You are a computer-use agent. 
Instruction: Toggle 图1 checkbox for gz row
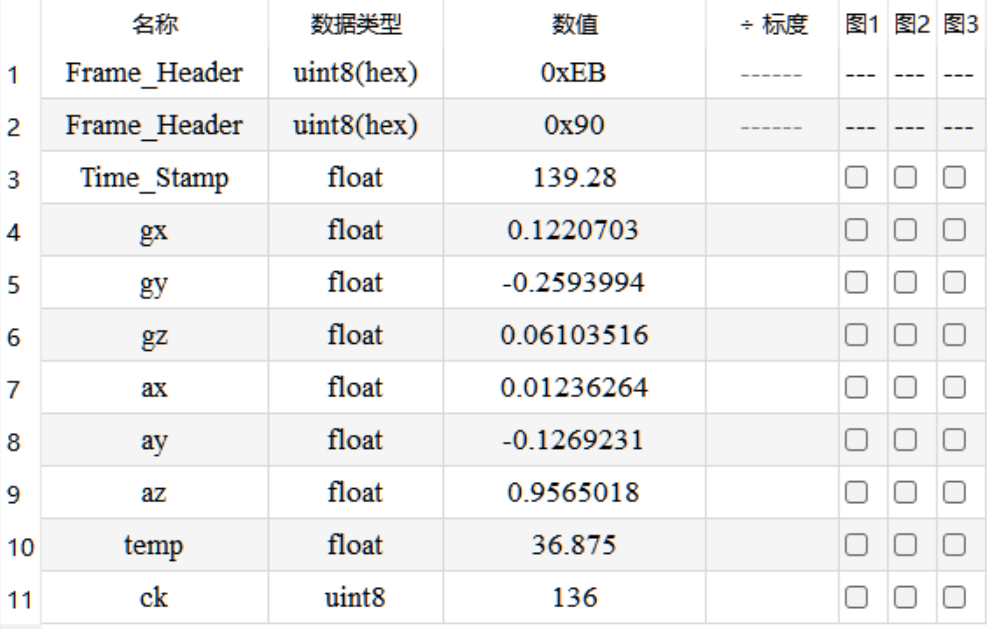coord(856,335)
